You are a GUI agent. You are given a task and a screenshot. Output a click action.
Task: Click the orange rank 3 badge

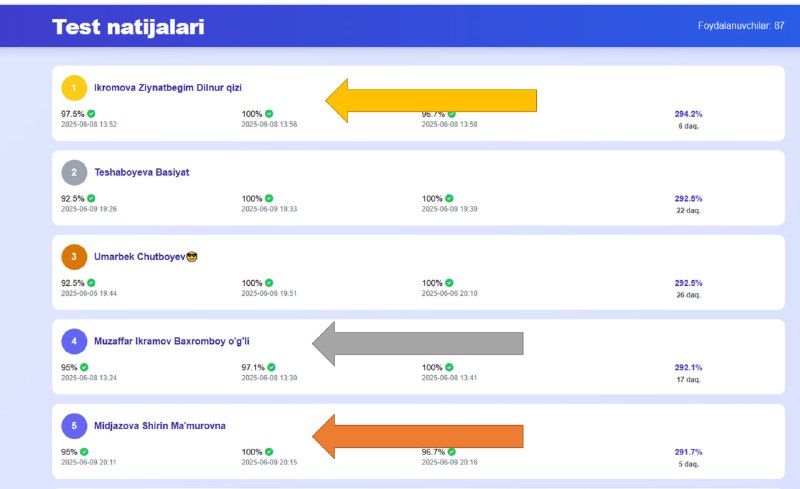(x=74, y=257)
